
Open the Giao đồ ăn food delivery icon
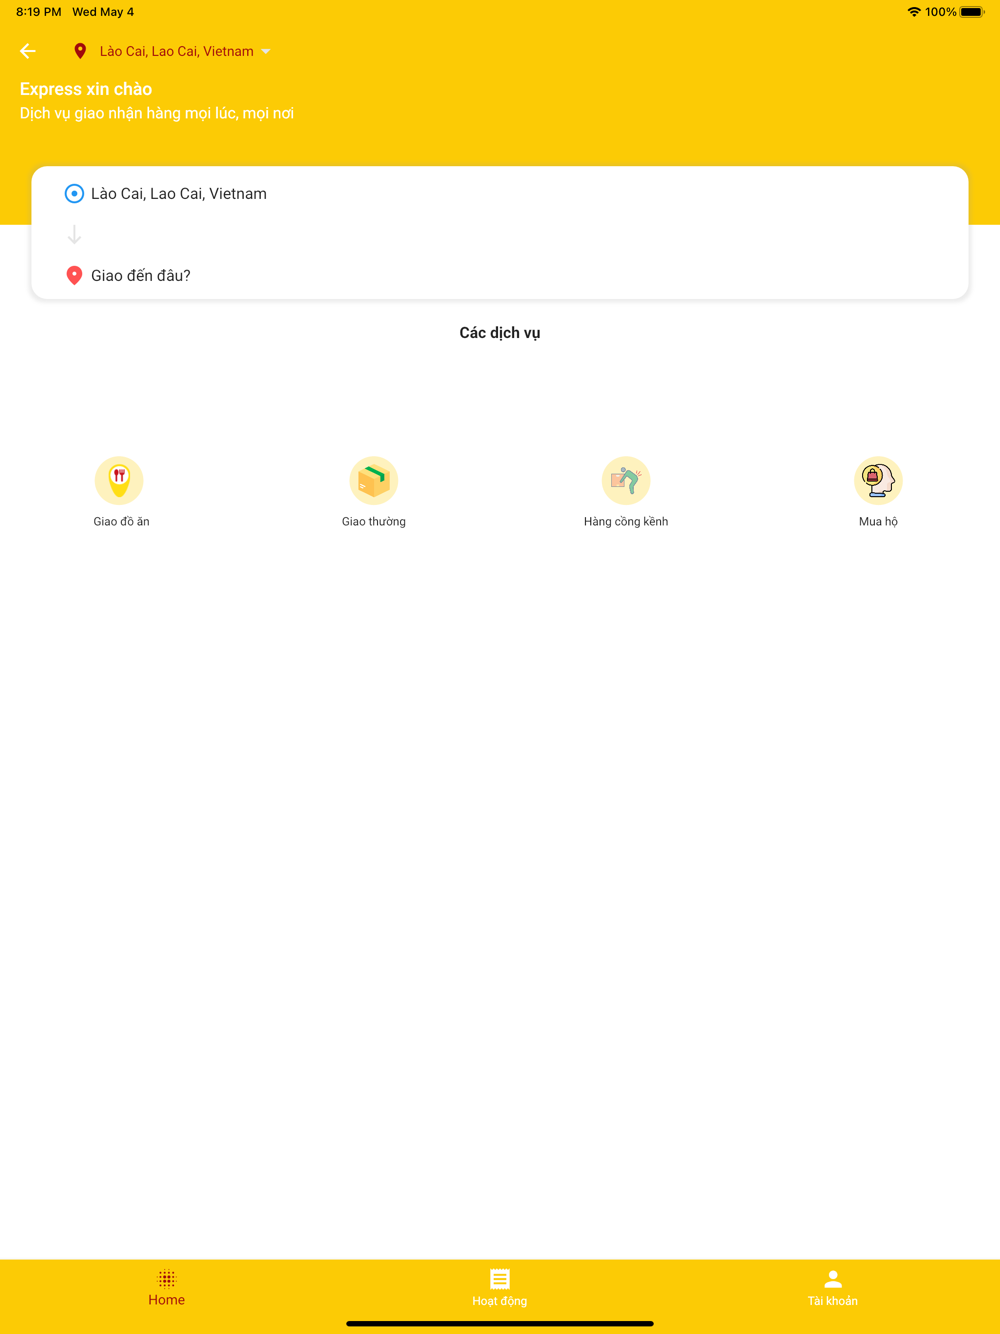[119, 481]
